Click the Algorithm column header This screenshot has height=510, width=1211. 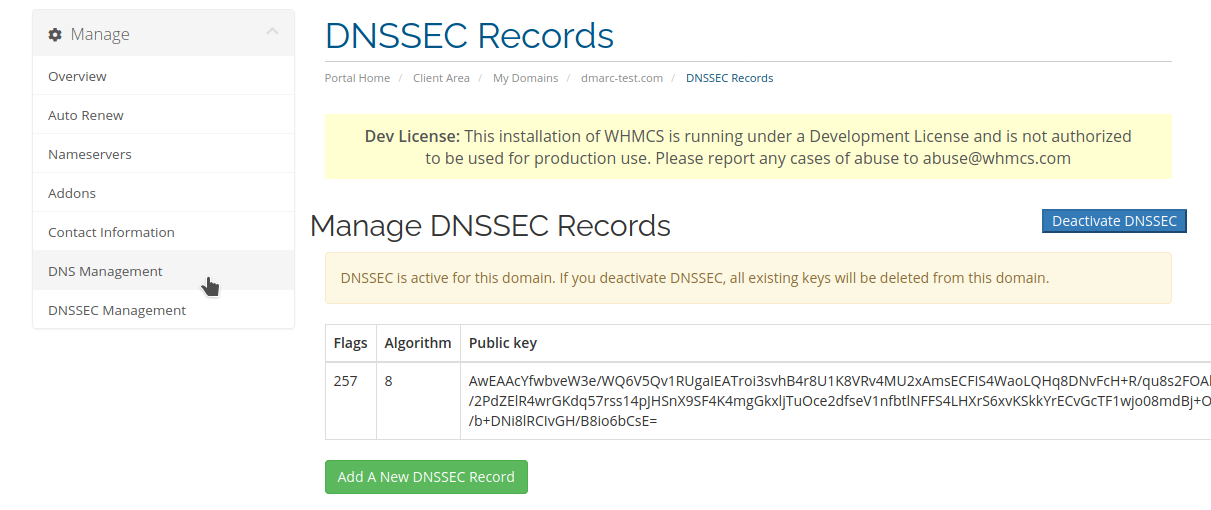coord(418,343)
